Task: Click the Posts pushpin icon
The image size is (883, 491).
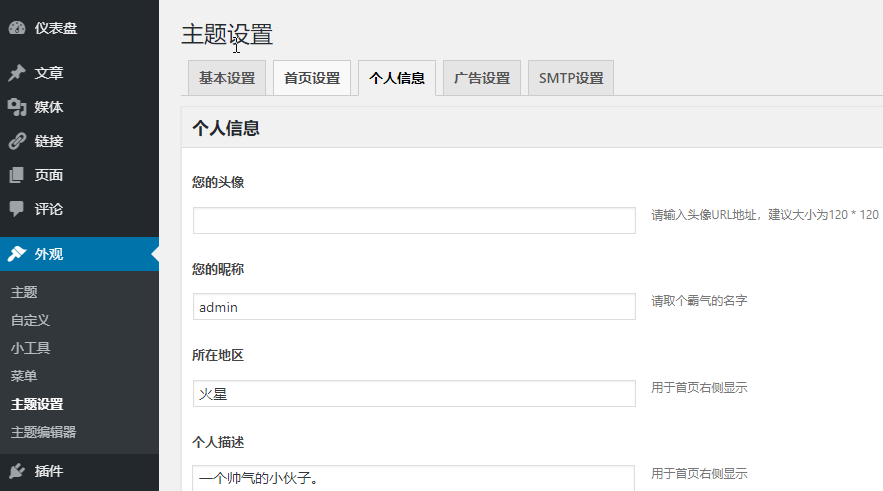Action: 17,73
